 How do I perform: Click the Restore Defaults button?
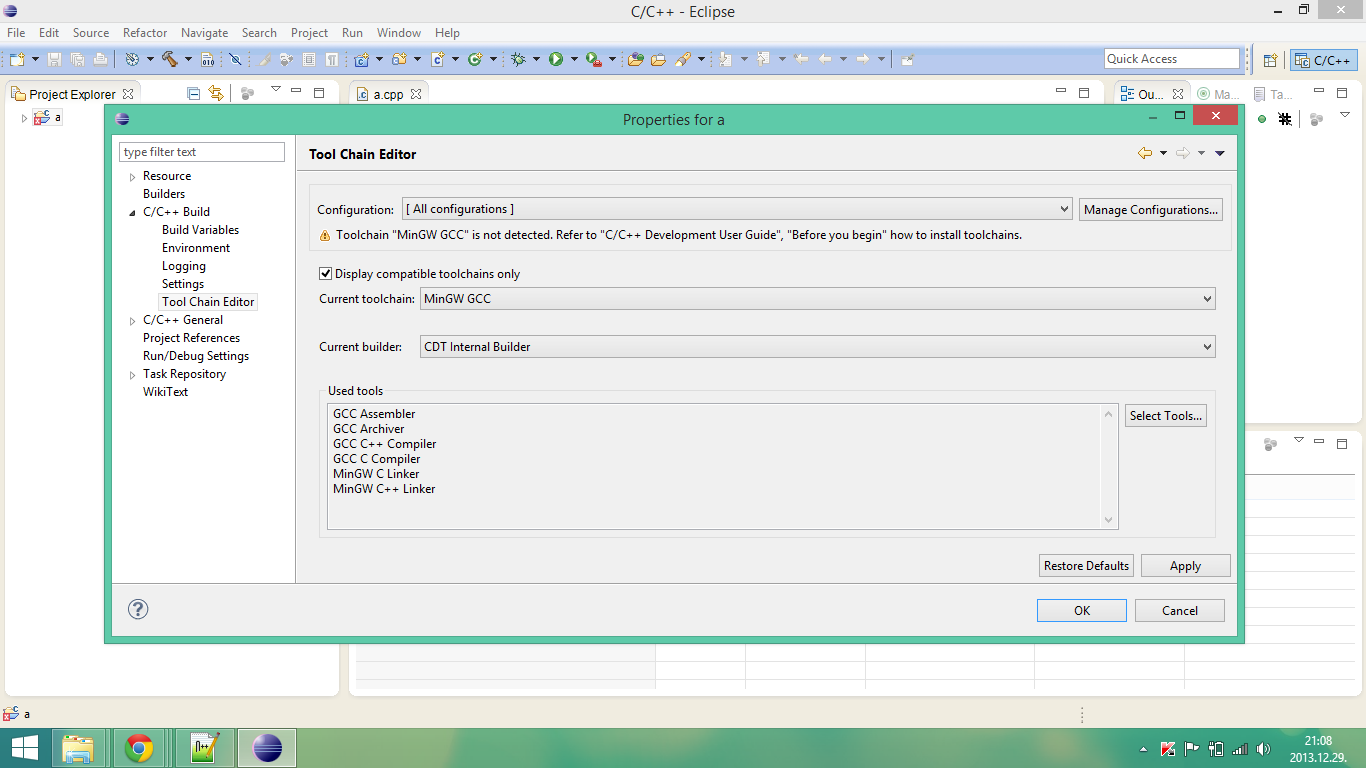point(1086,565)
